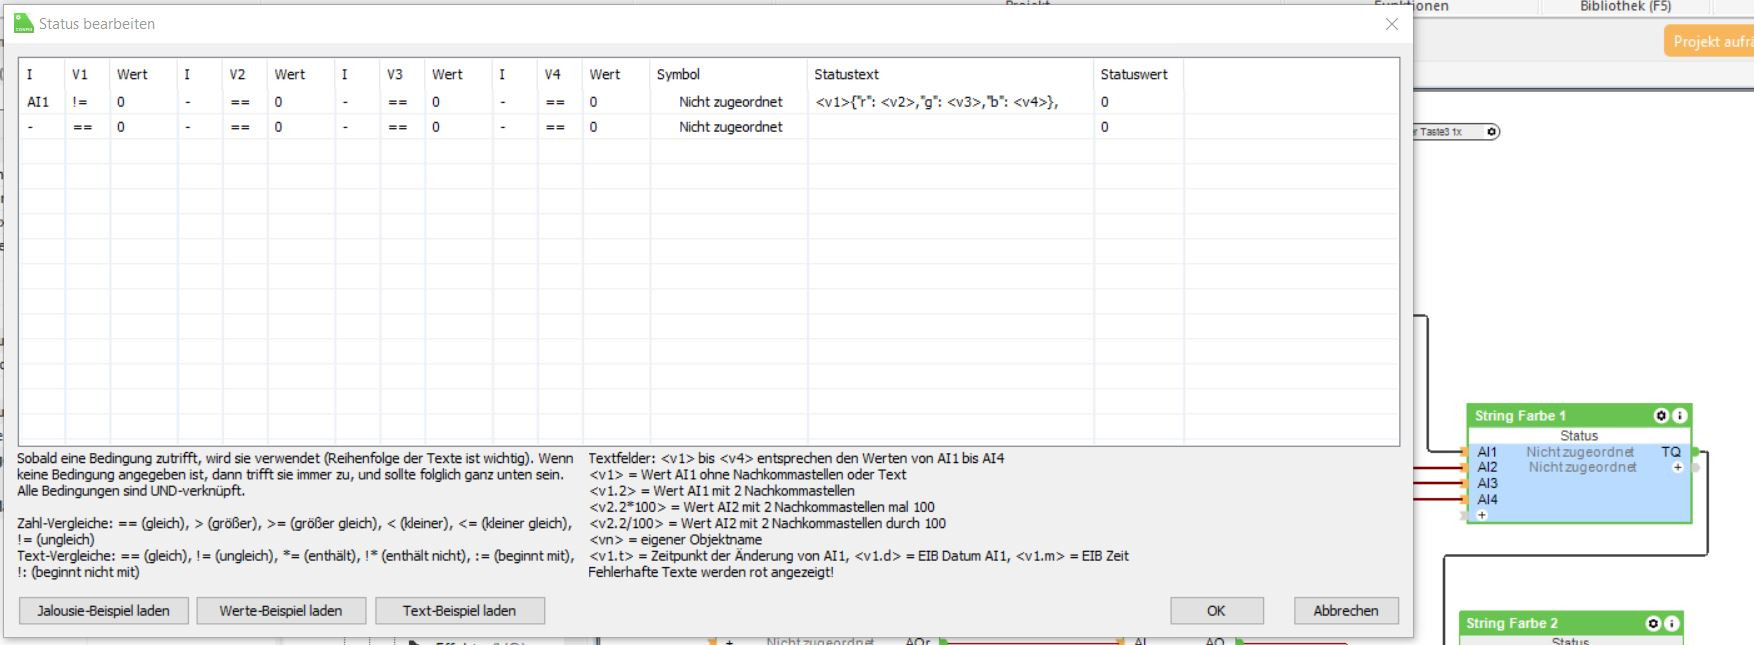Image resolution: width=1754 pixels, height=645 pixels.
Task: Close the Status bearbeiten dialog
Action: point(1391,24)
